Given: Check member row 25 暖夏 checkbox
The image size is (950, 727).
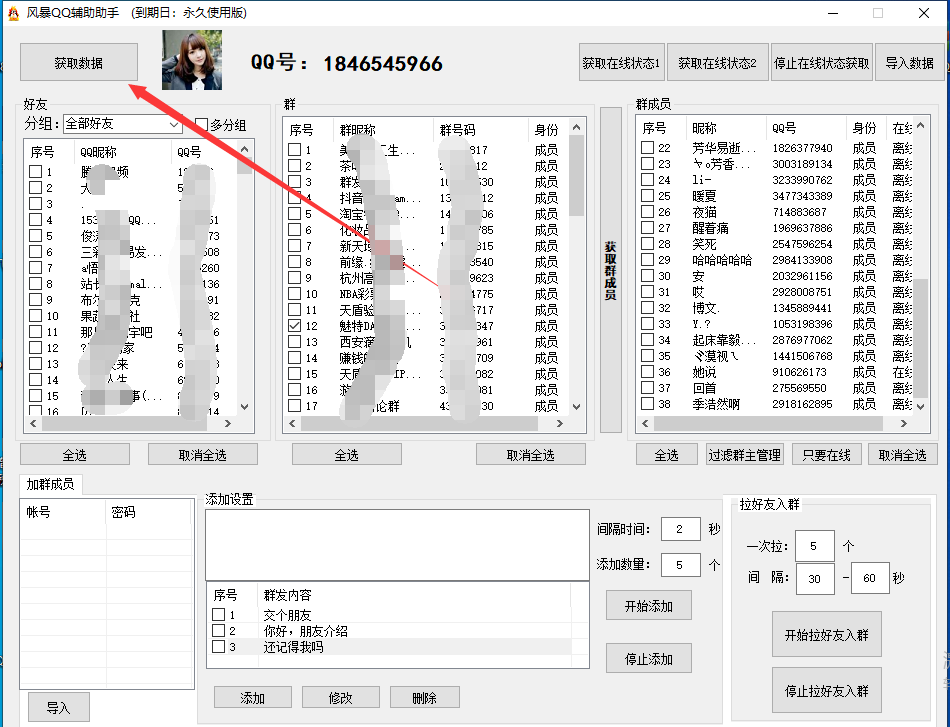Looking at the screenshot, I should (648, 196).
